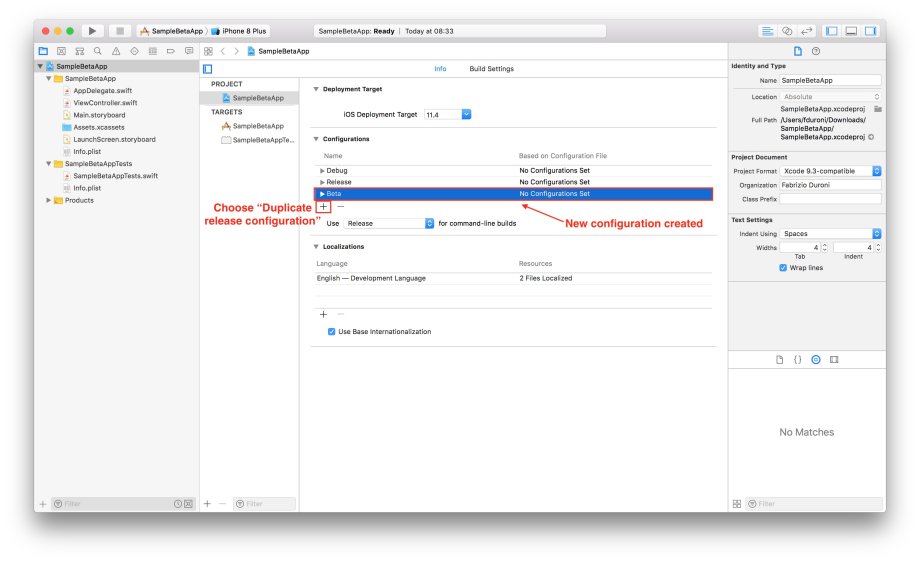The width and height of the screenshot is (920, 561).
Task: Switch to the Version editor
Action: 807,31
